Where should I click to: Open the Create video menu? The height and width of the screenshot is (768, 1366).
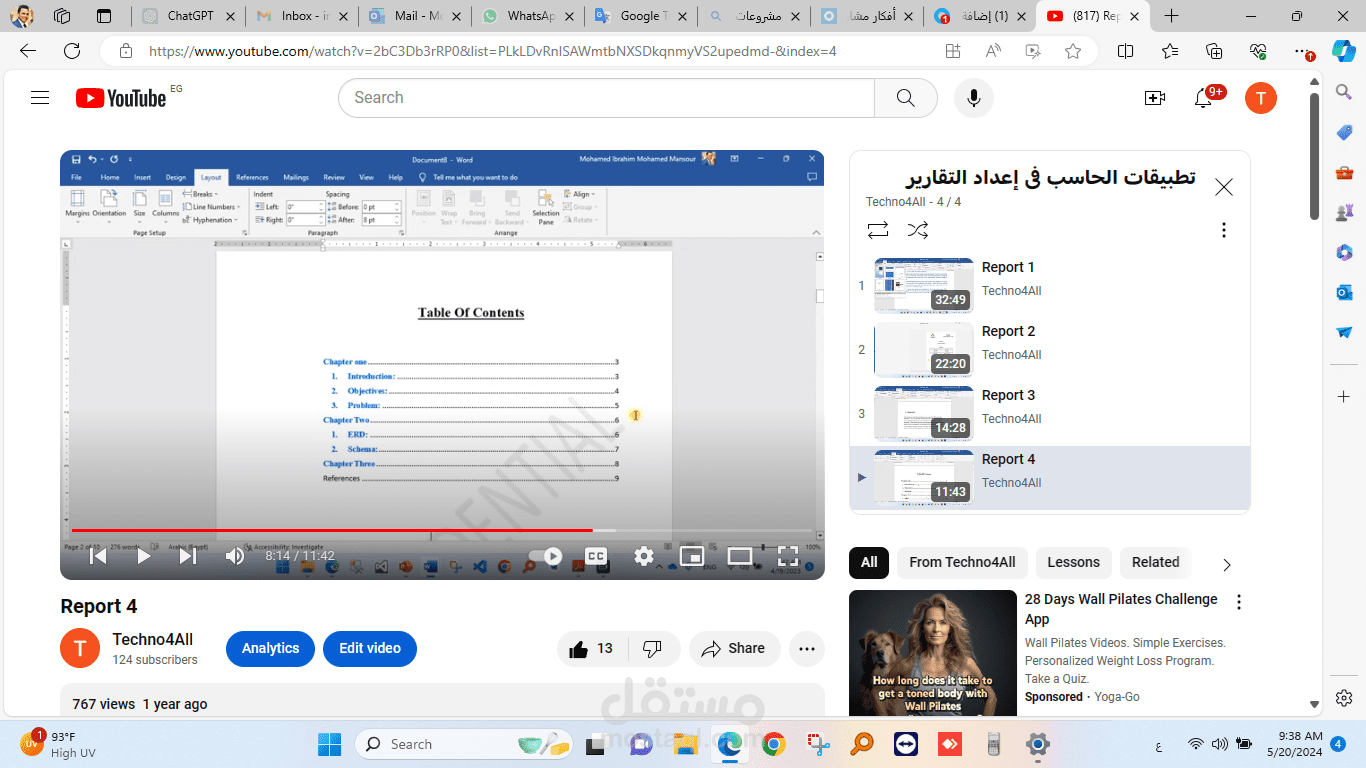click(1155, 98)
